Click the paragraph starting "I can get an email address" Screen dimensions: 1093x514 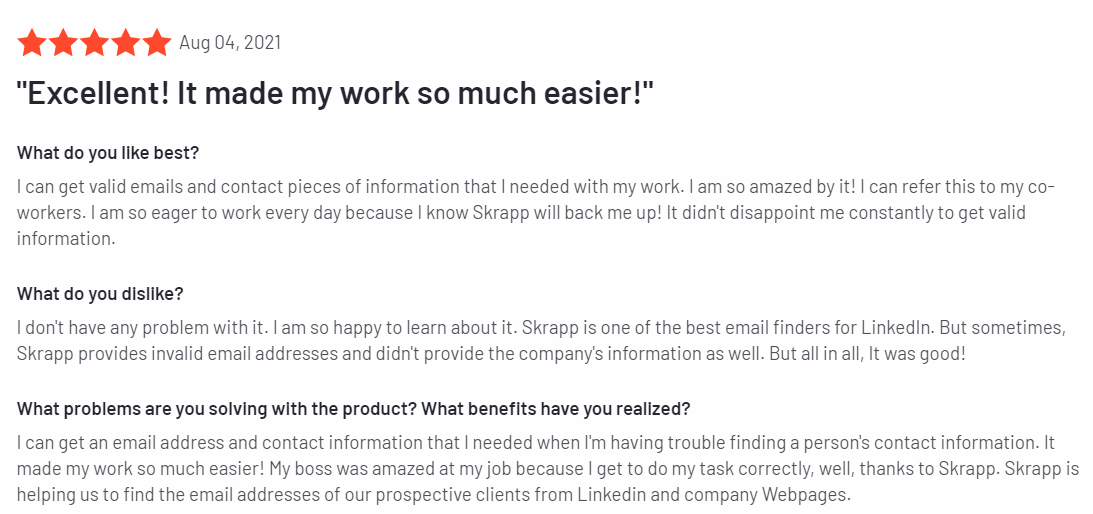(x=548, y=469)
